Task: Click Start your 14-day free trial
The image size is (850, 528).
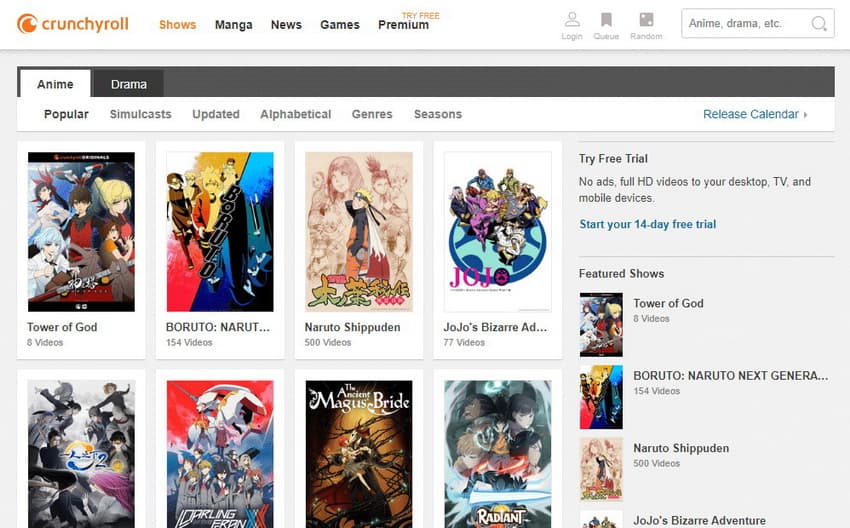Action: tap(647, 224)
